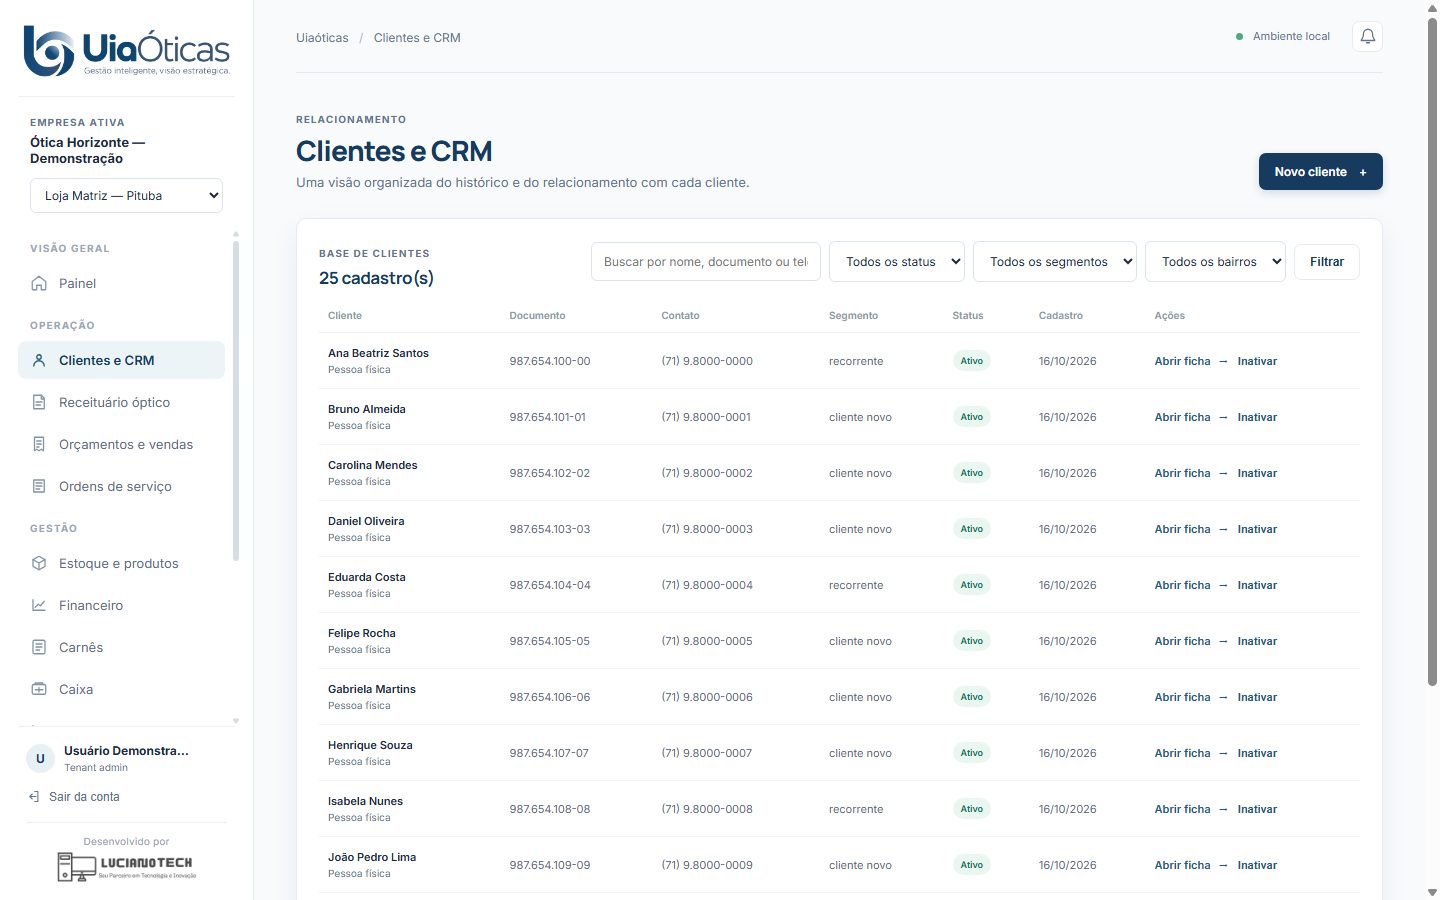
Task: Click the sign-out arrow icon
Action: tap(35, 797)
